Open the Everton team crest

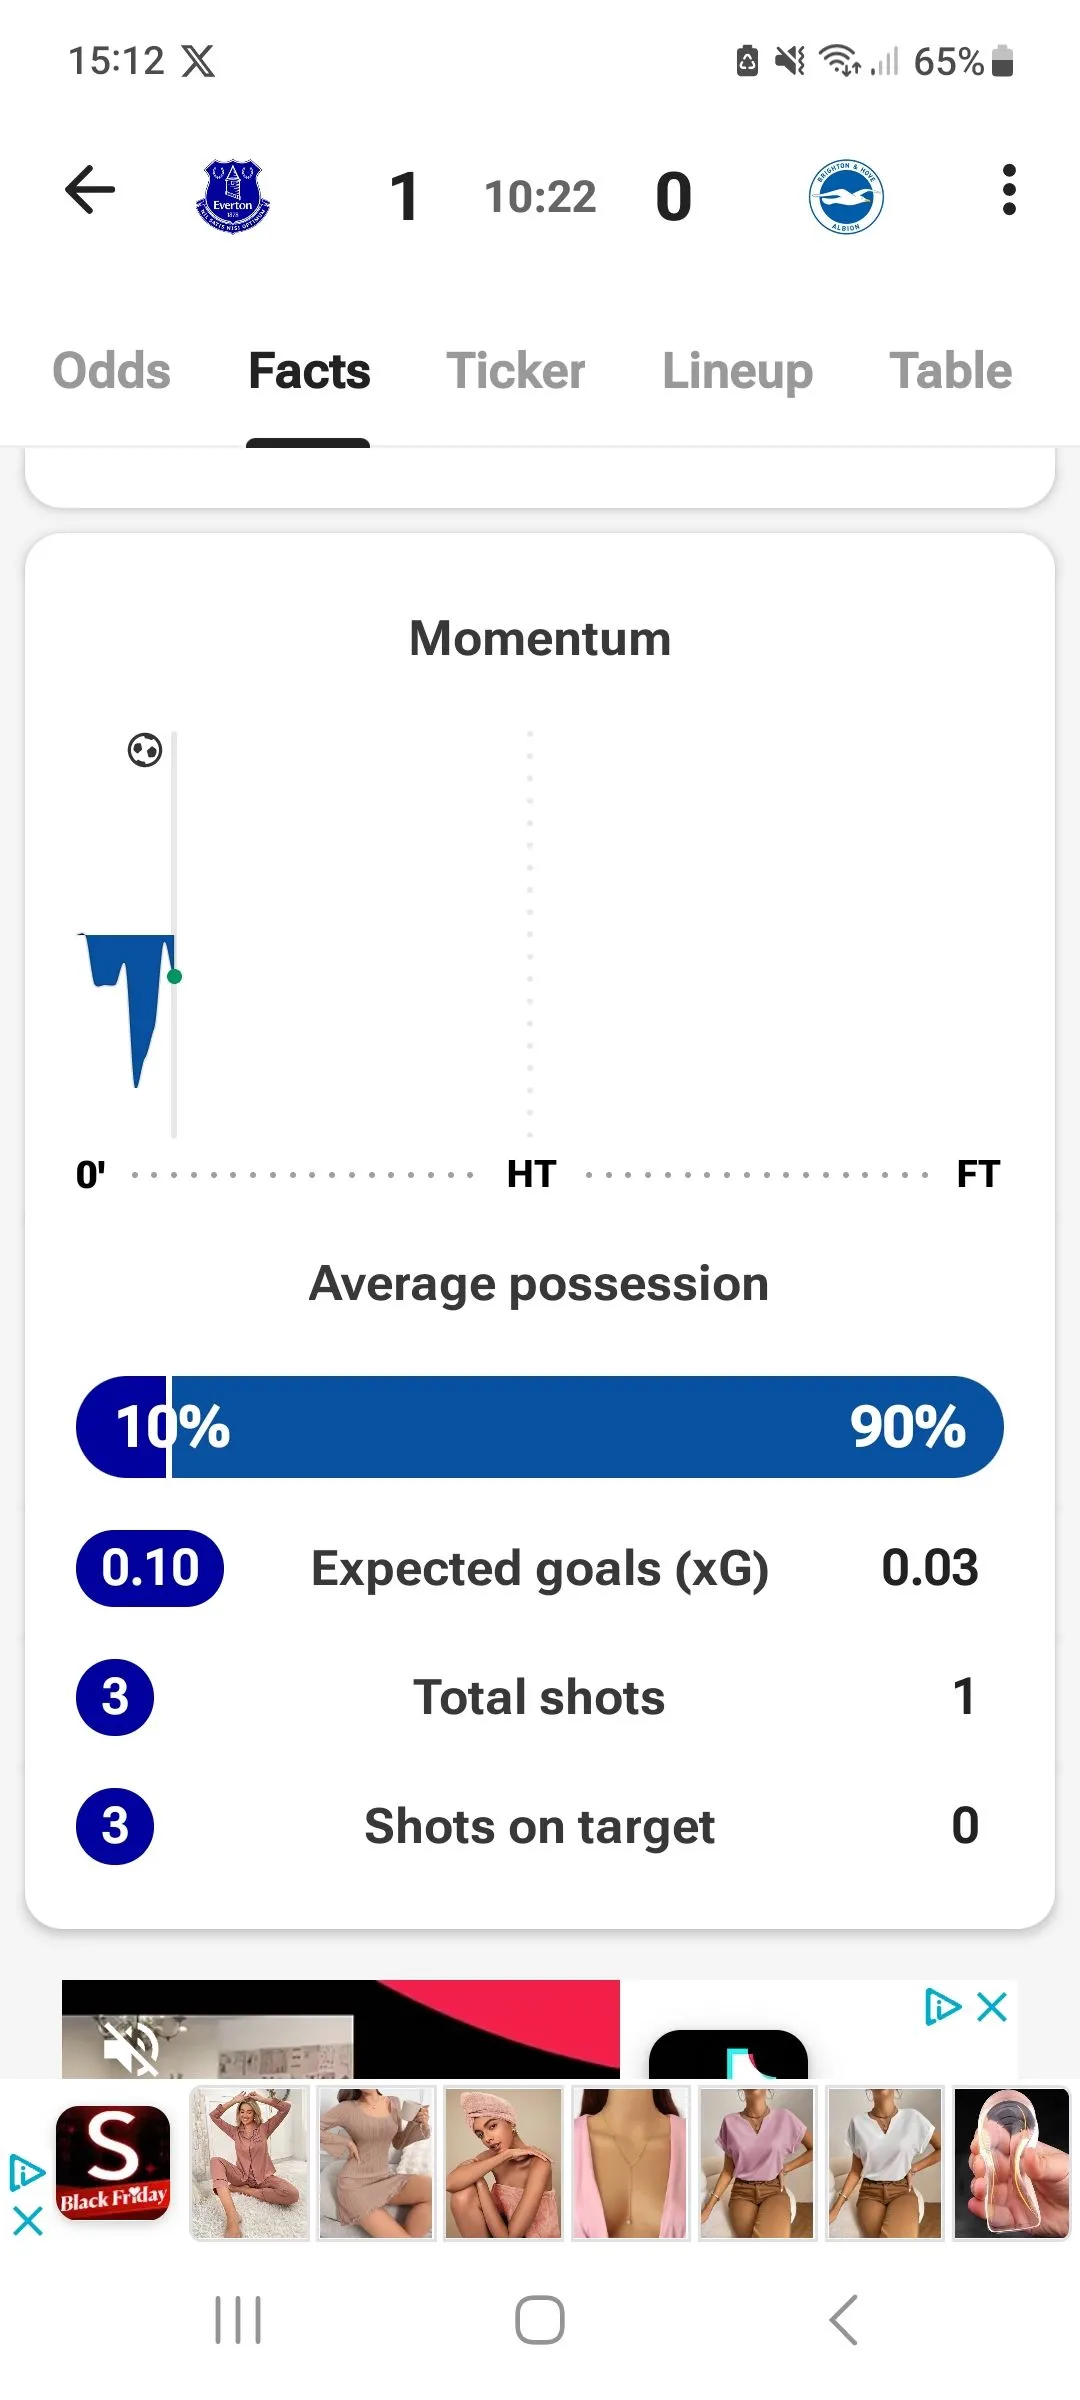pyautogui.click(x=233, y=196)
